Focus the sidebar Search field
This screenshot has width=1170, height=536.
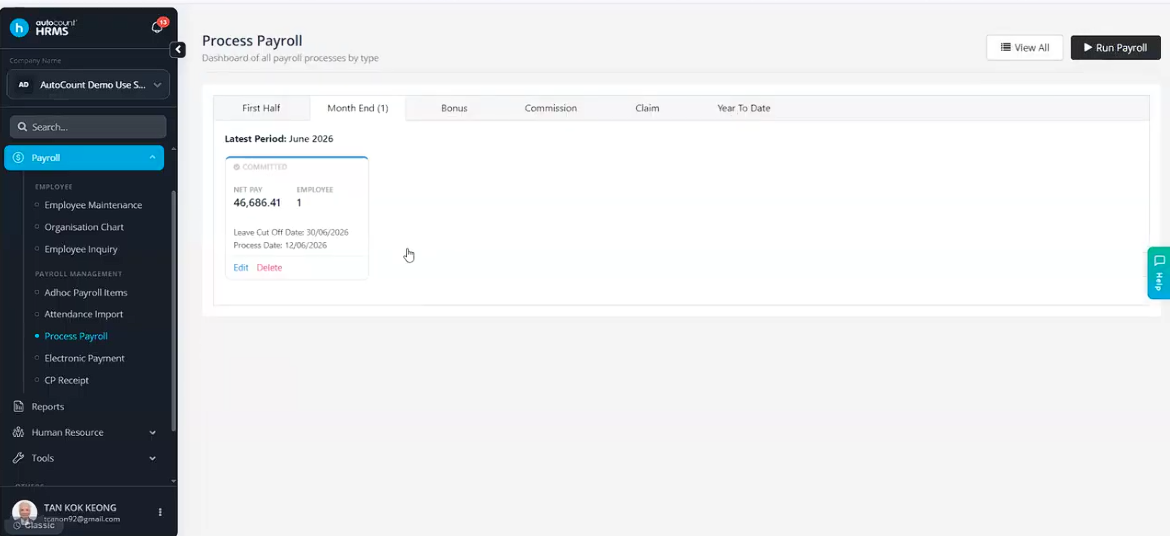click(88, 127)
